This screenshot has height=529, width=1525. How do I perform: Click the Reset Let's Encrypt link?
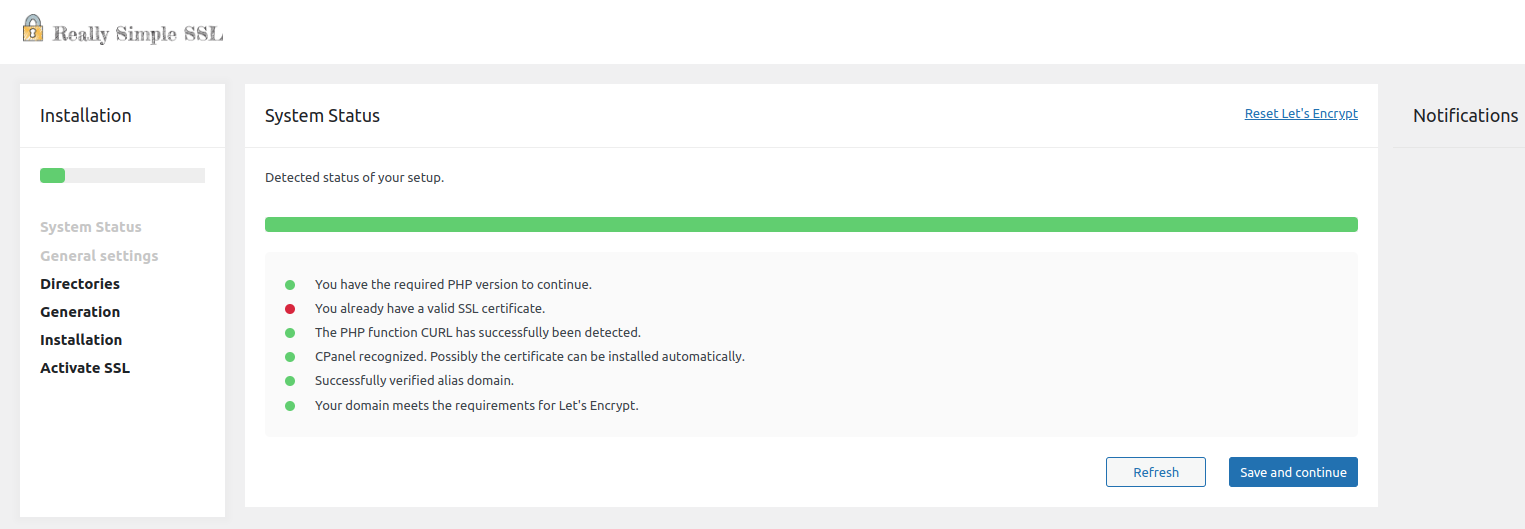1301,114
